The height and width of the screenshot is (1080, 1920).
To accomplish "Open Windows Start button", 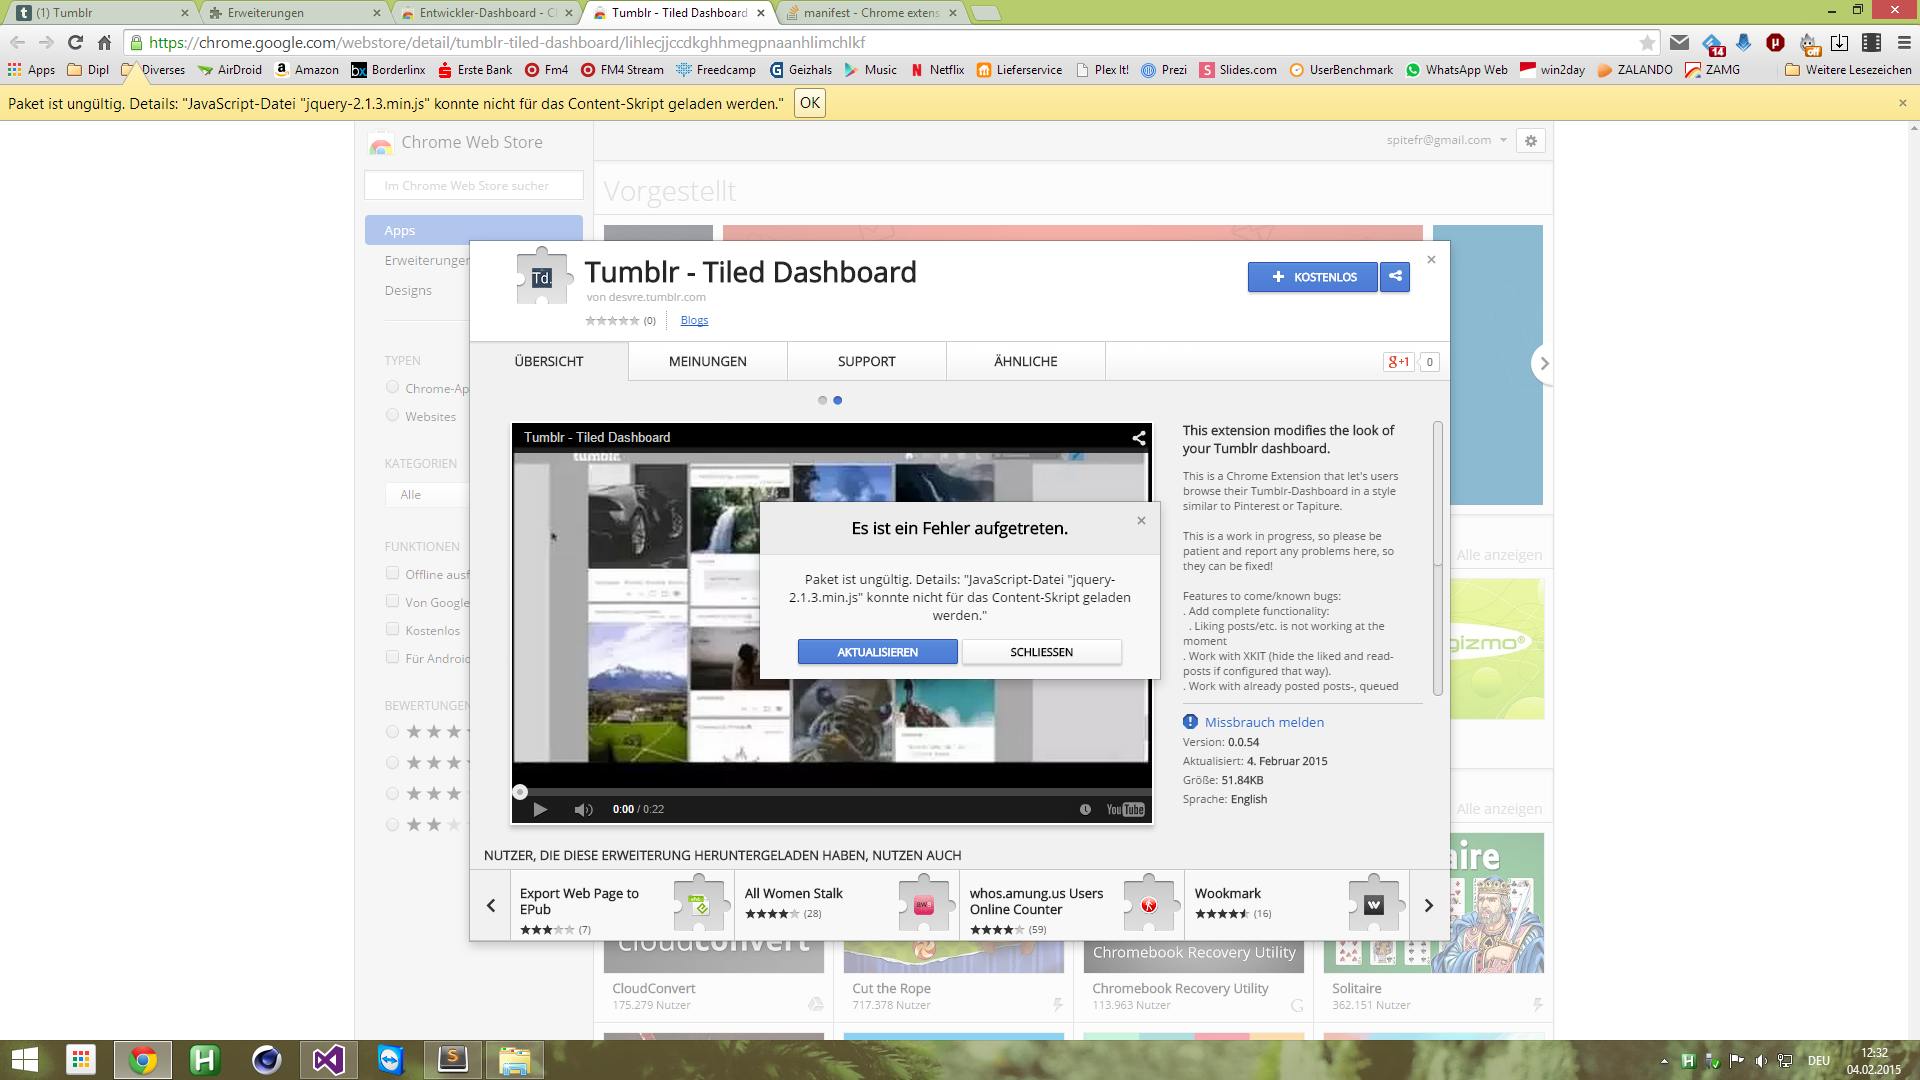I will click(x=25, y=1060).
